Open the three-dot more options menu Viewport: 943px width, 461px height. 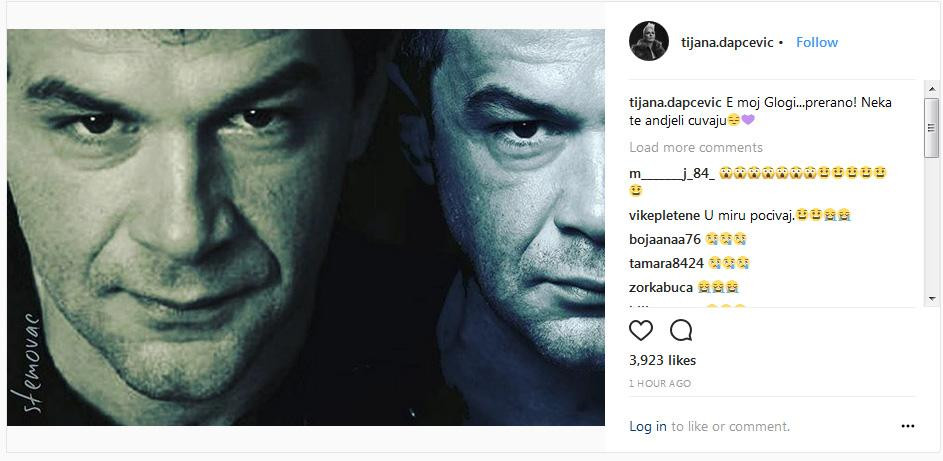pos(907,426)
